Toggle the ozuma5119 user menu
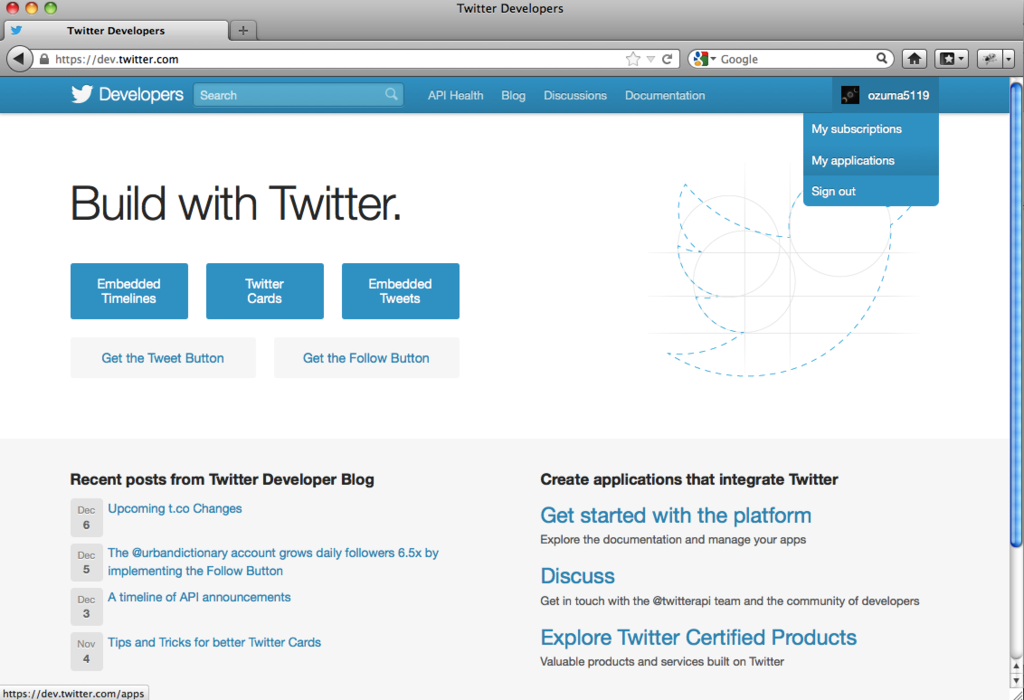The height and width of the screenshot is (700, 1024). click(x=885, y=95)
